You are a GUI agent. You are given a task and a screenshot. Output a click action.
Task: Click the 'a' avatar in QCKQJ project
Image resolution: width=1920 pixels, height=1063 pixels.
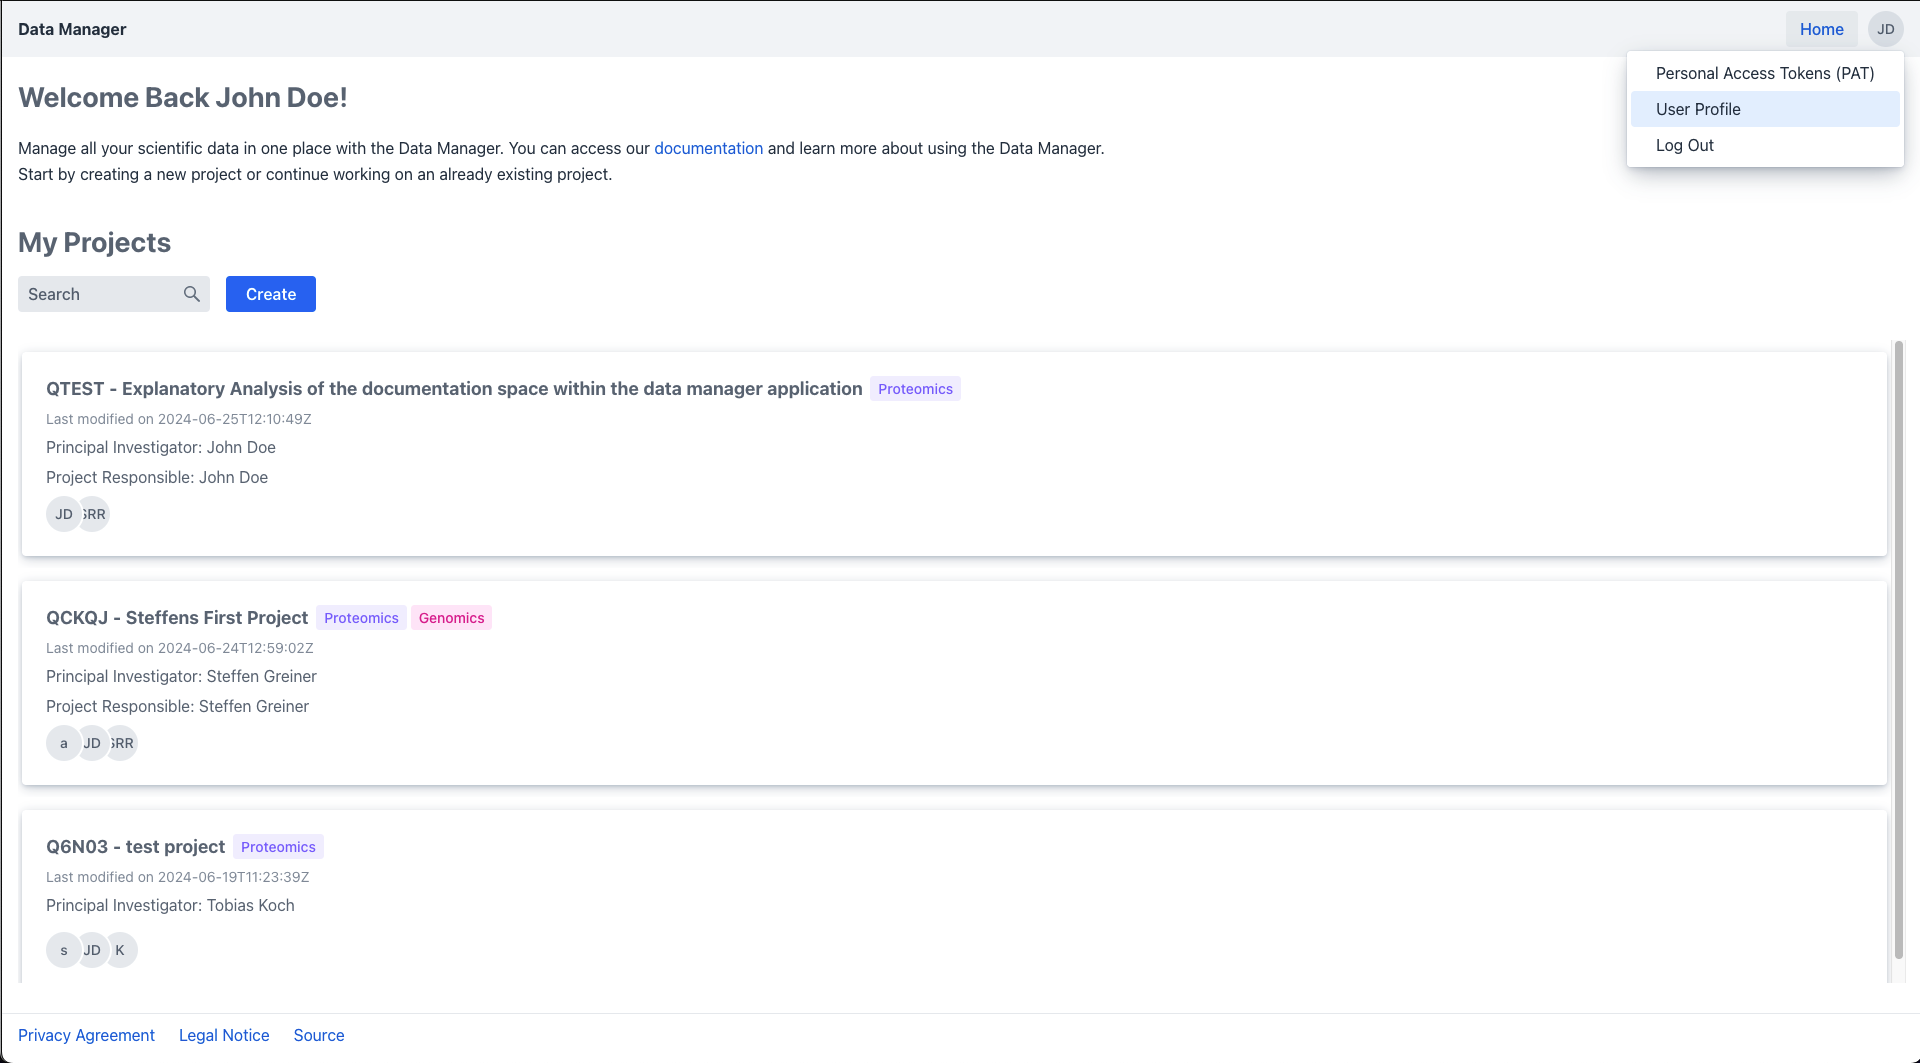click(x=63, y=743)
